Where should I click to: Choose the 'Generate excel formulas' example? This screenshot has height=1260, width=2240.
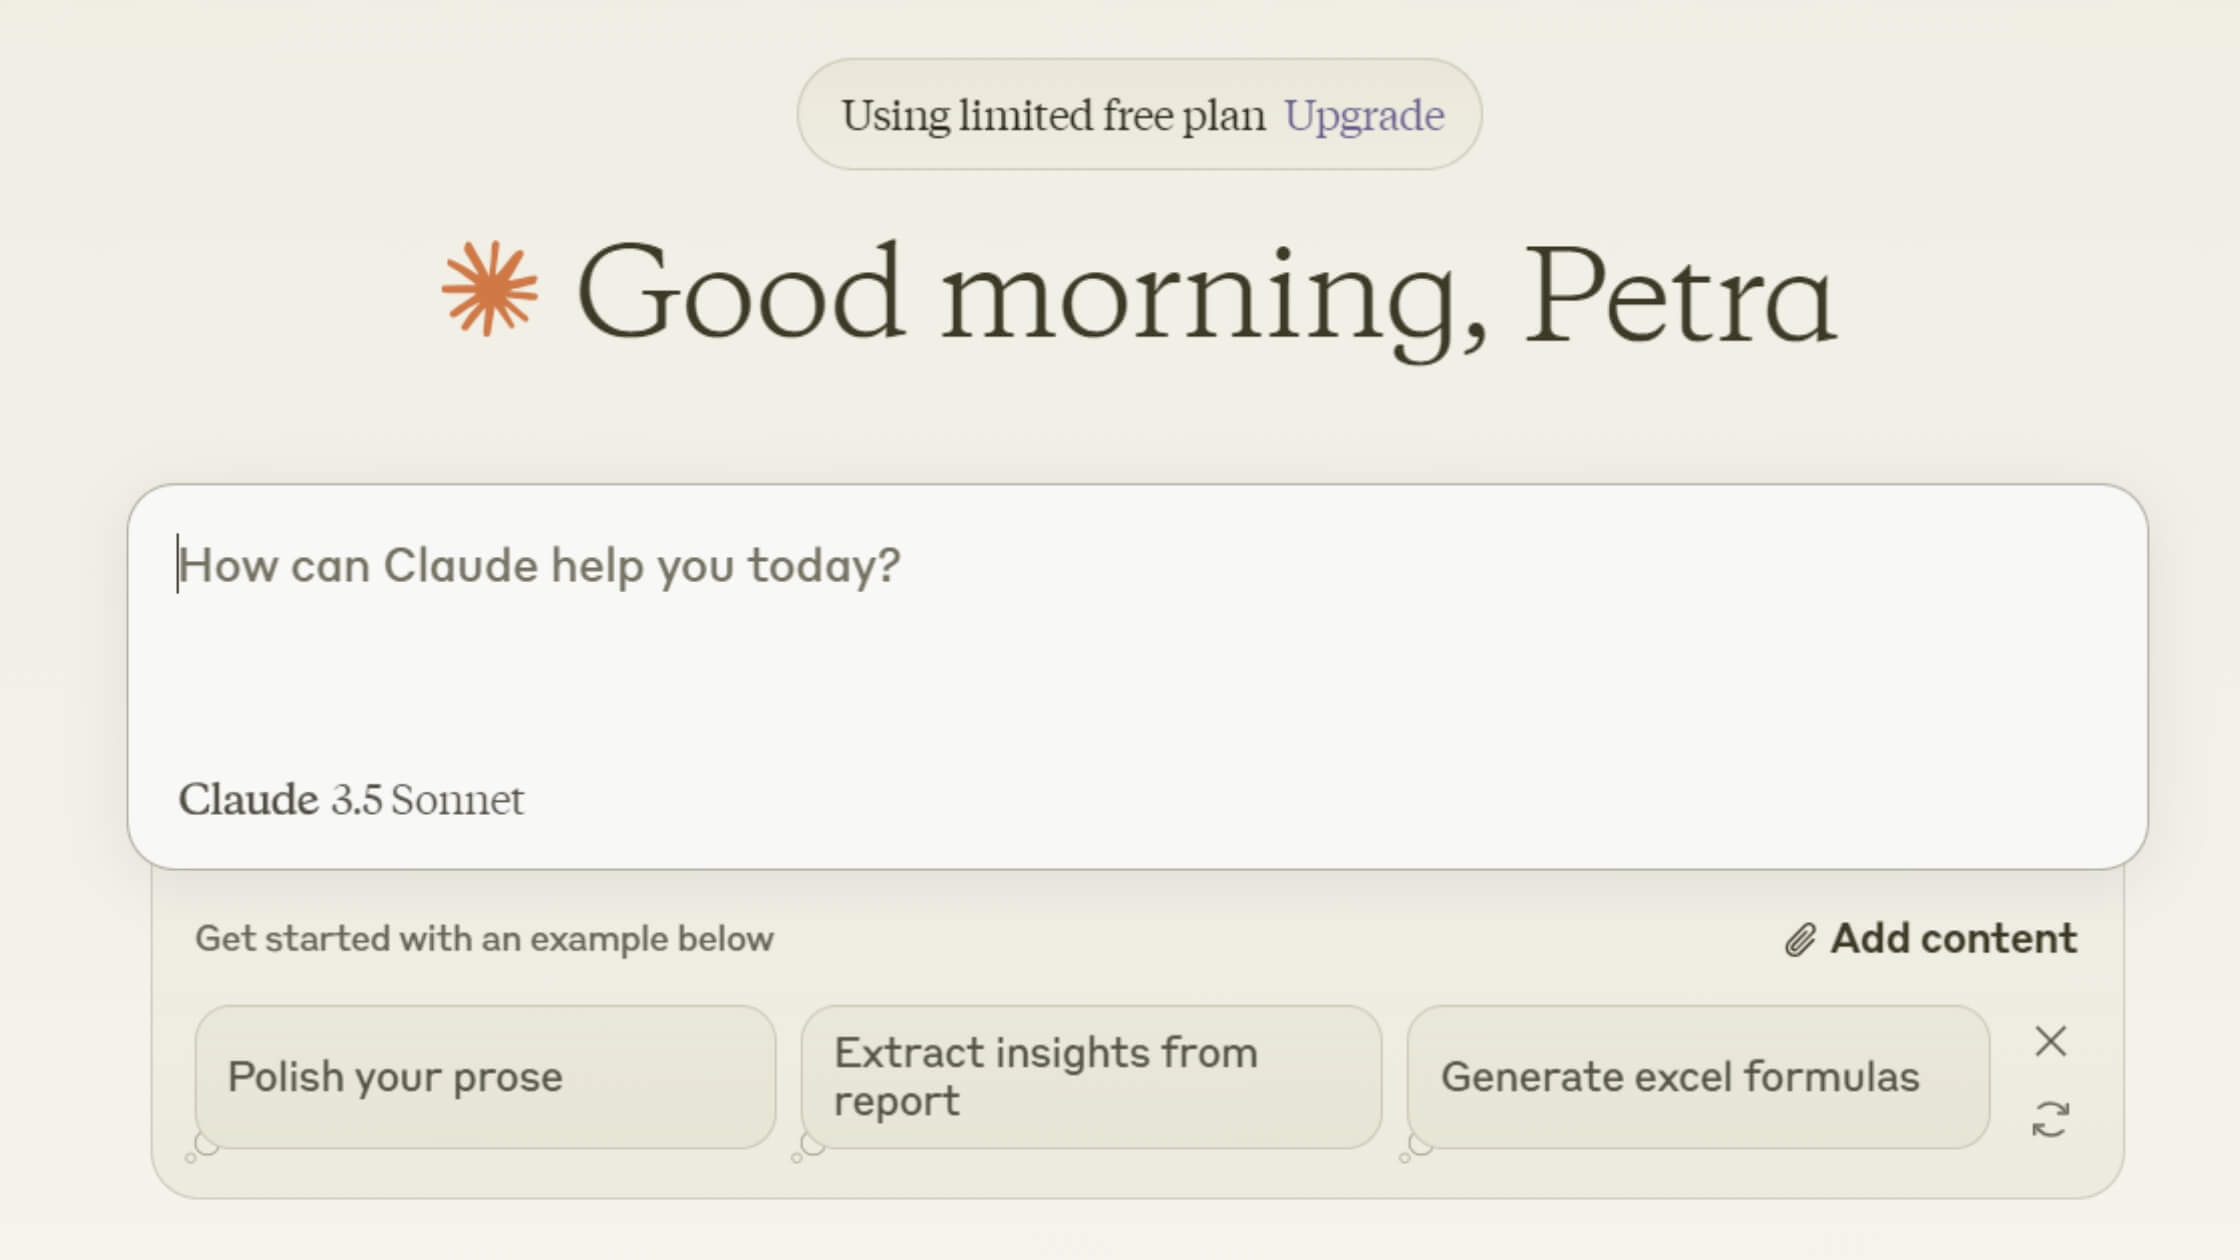(x=1698, y=1077)
